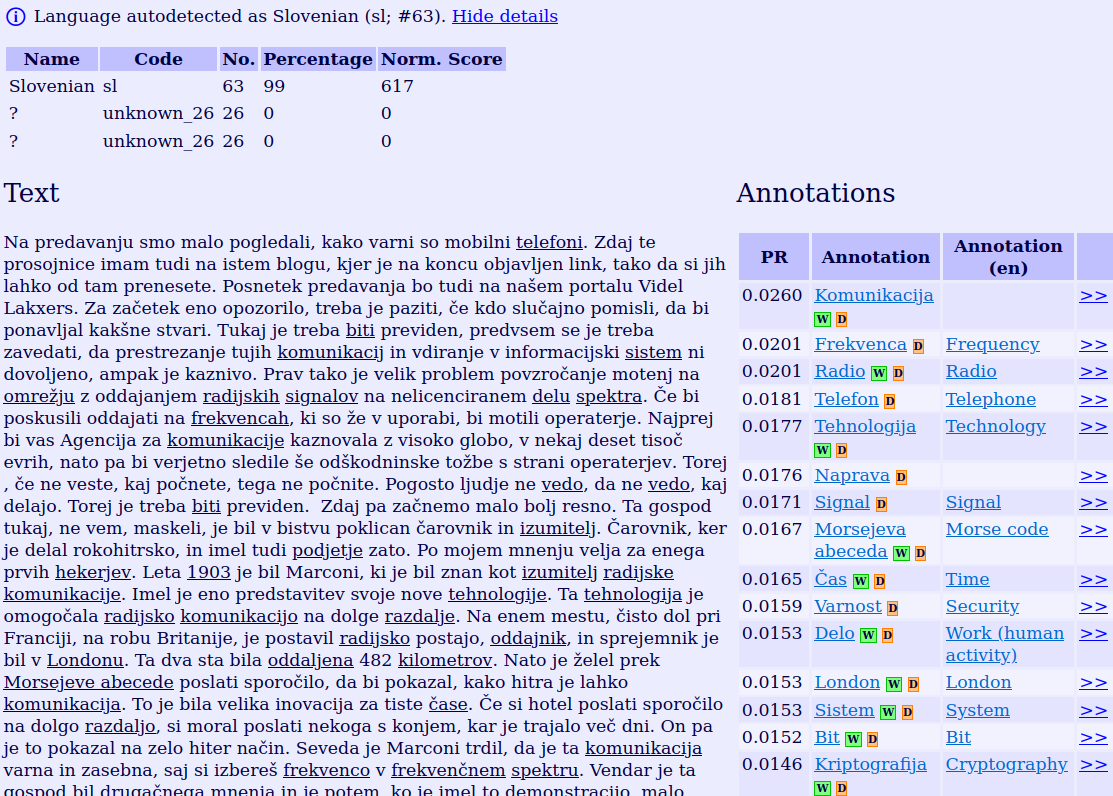1113x796 pixels.
Task: Click the info icon beside language autodetected message
Action: pos(15,17)
